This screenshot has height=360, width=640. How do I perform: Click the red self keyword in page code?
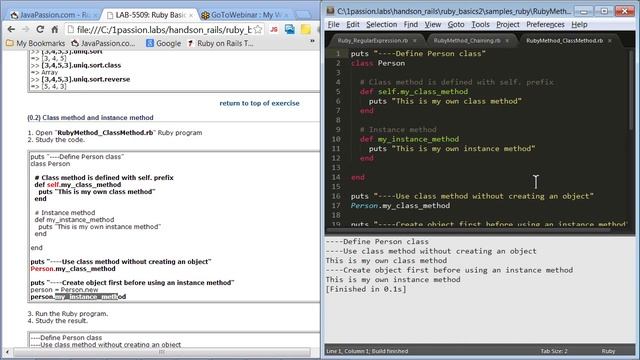pos(53,185)
